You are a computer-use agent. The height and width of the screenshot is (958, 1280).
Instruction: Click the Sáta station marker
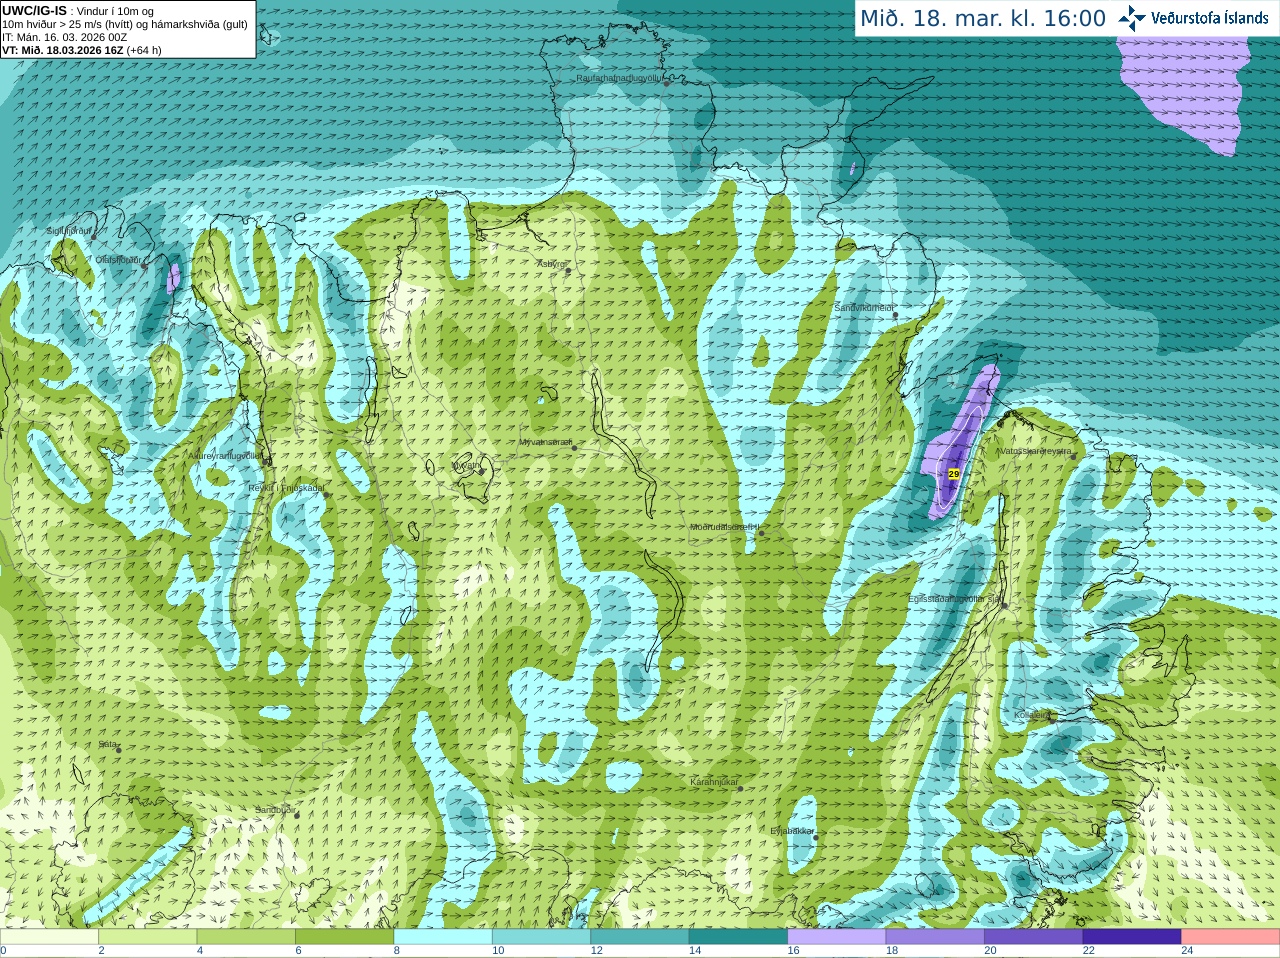(118, 749)
